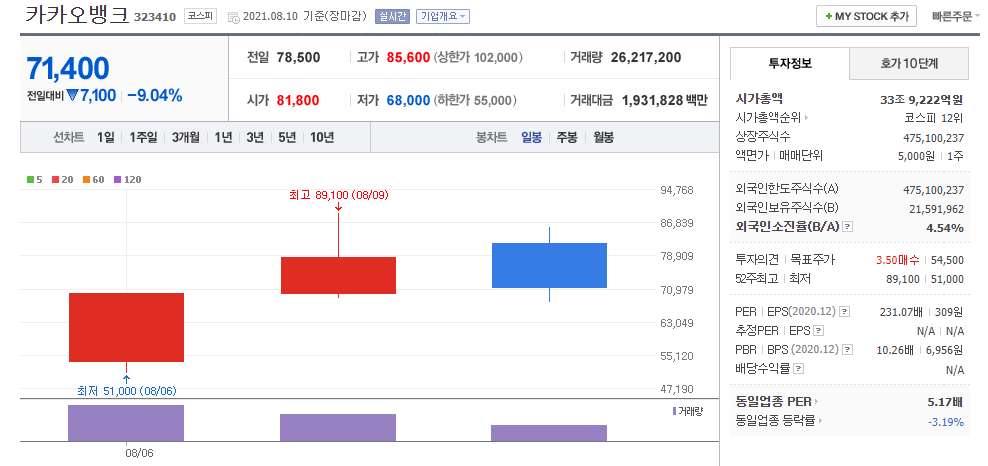
Task: Open the 외국인소진율 help question icon
Action: [848, 227]
